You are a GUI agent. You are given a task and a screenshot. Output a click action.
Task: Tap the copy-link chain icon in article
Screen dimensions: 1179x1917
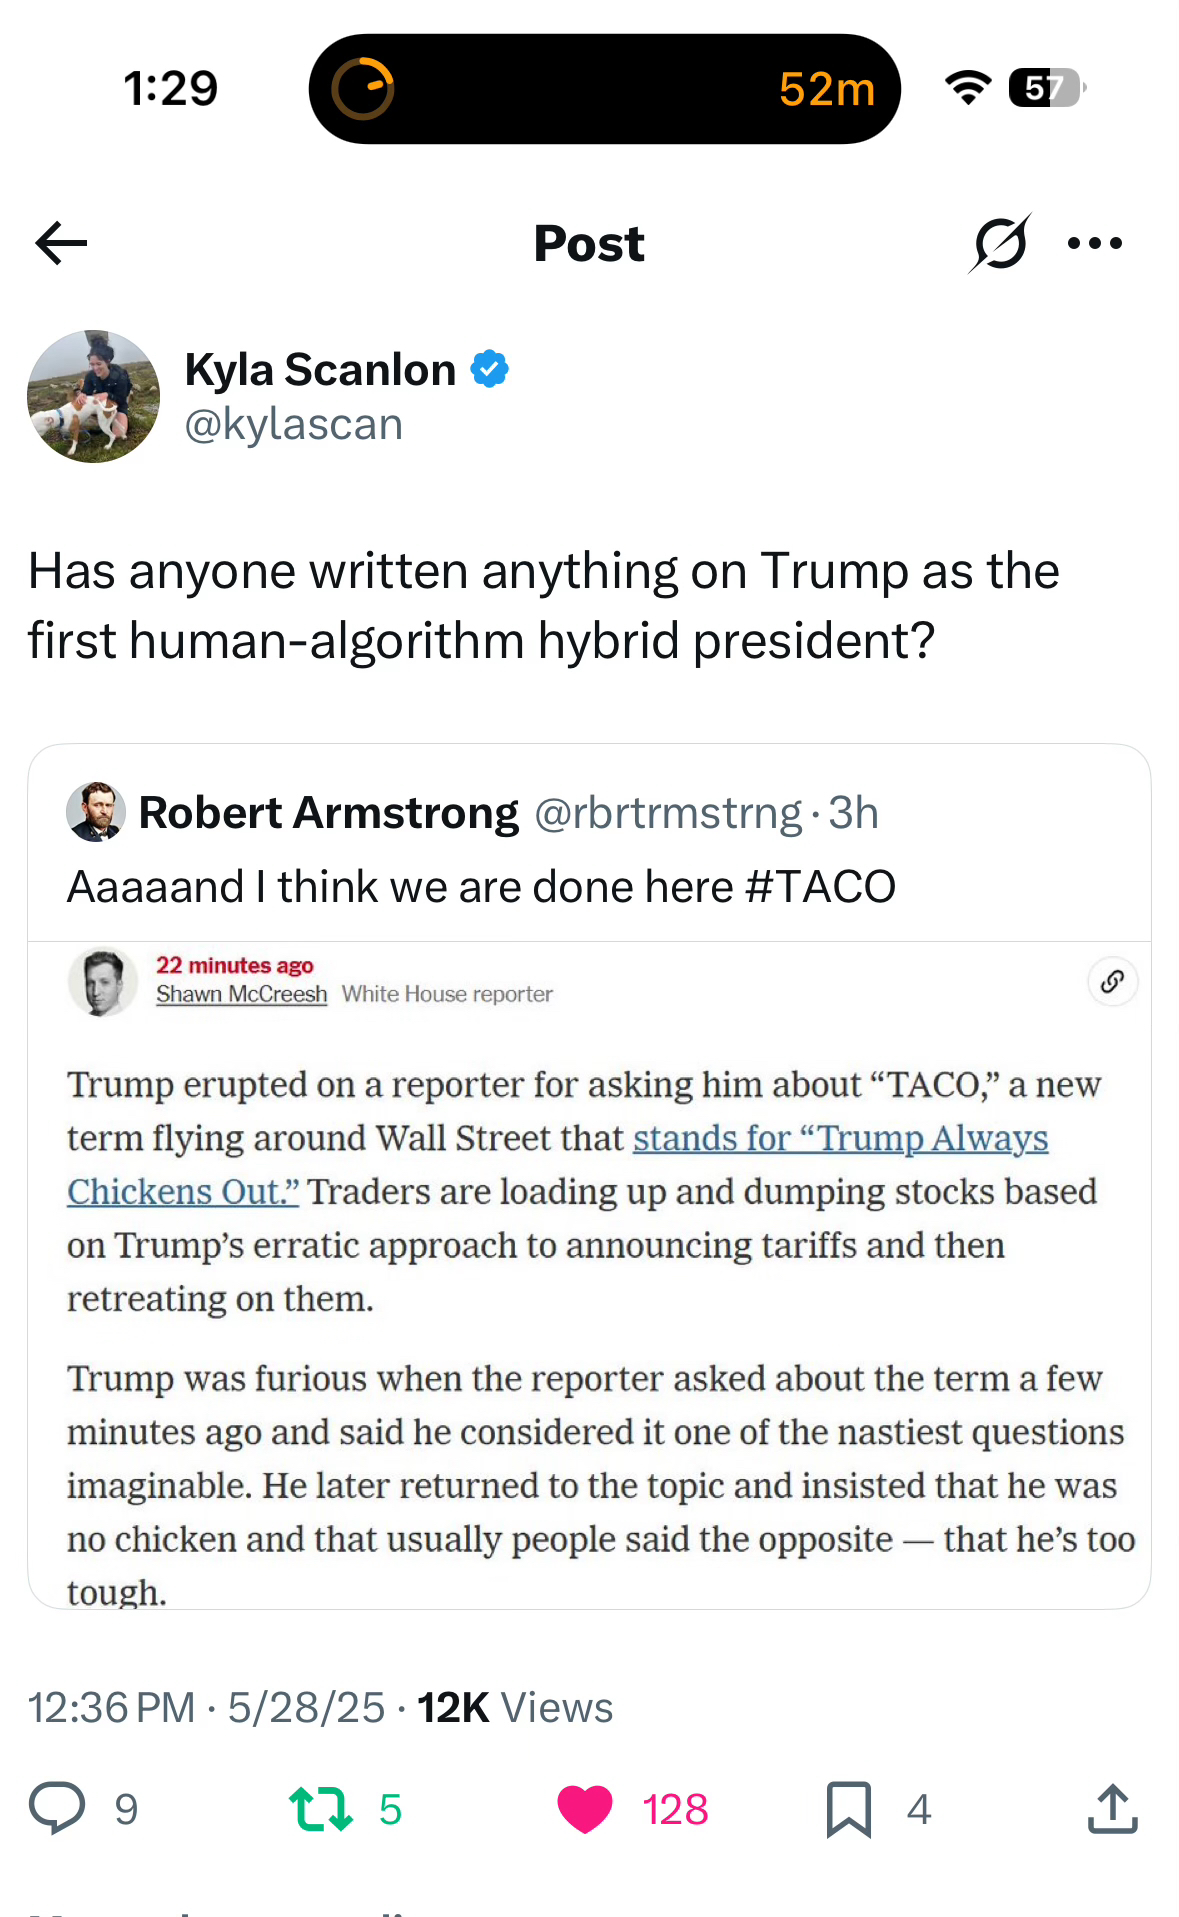coord(1112,982)
